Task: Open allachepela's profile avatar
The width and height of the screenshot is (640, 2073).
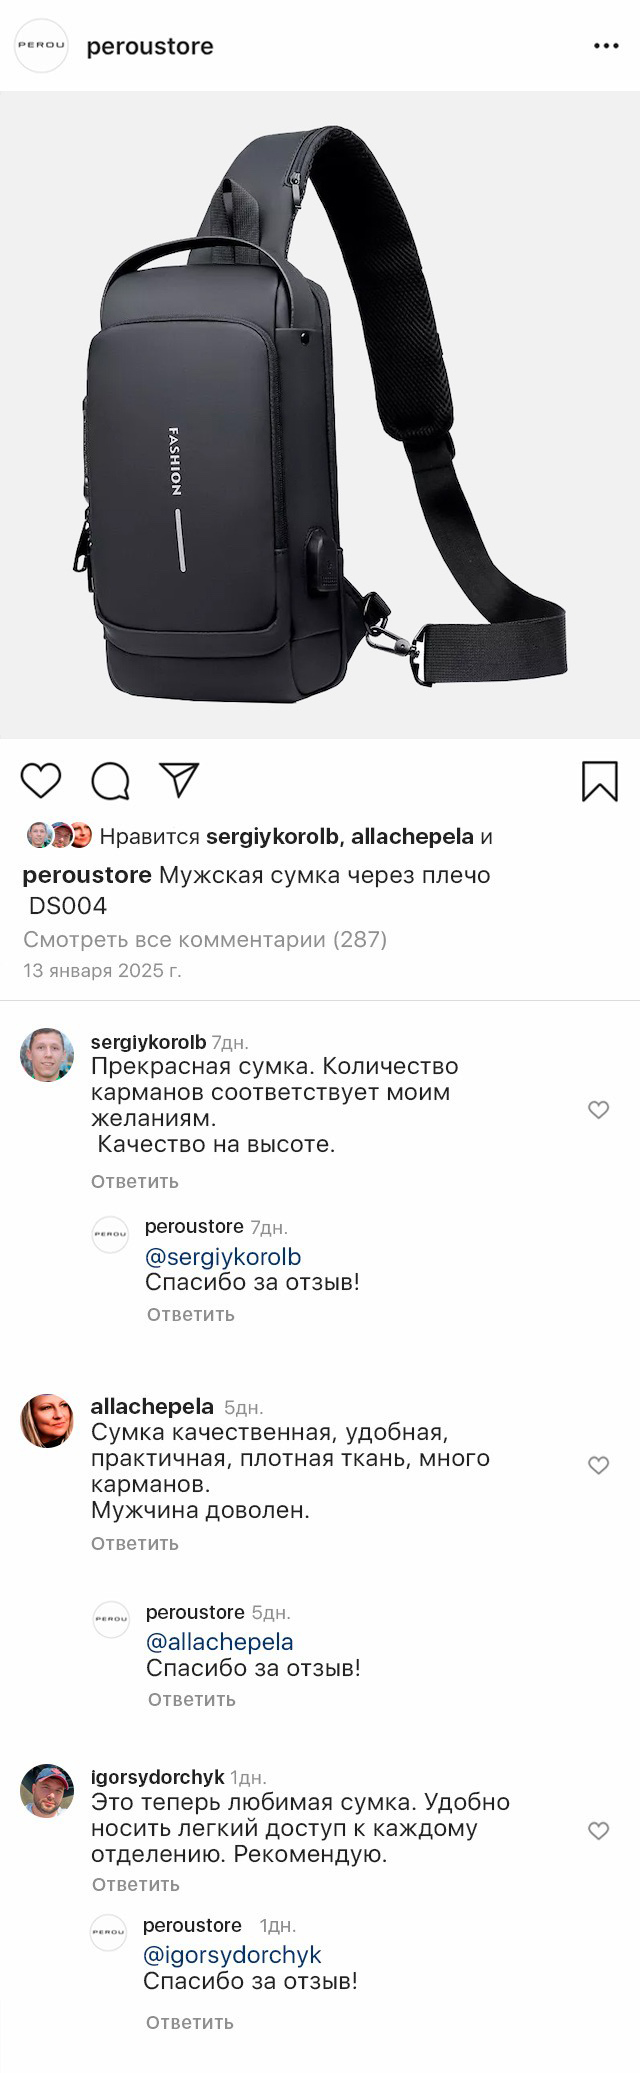Action: [47, 1420]
